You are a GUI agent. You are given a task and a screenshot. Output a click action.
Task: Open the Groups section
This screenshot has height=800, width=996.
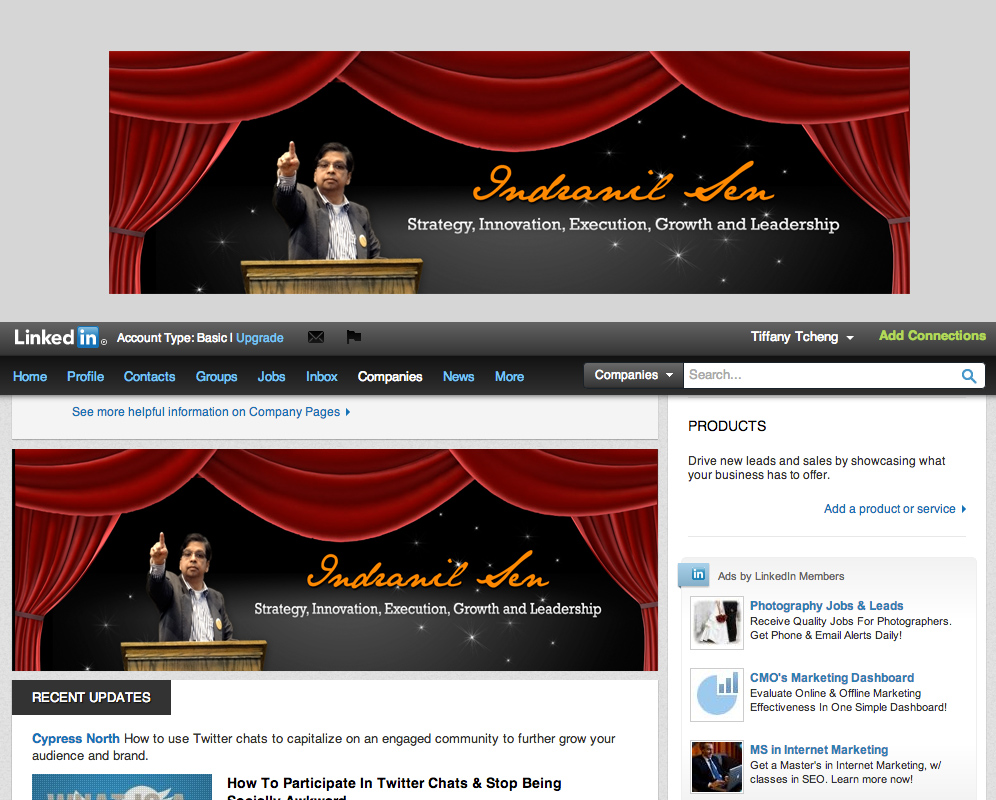click(x=216, y=376)
